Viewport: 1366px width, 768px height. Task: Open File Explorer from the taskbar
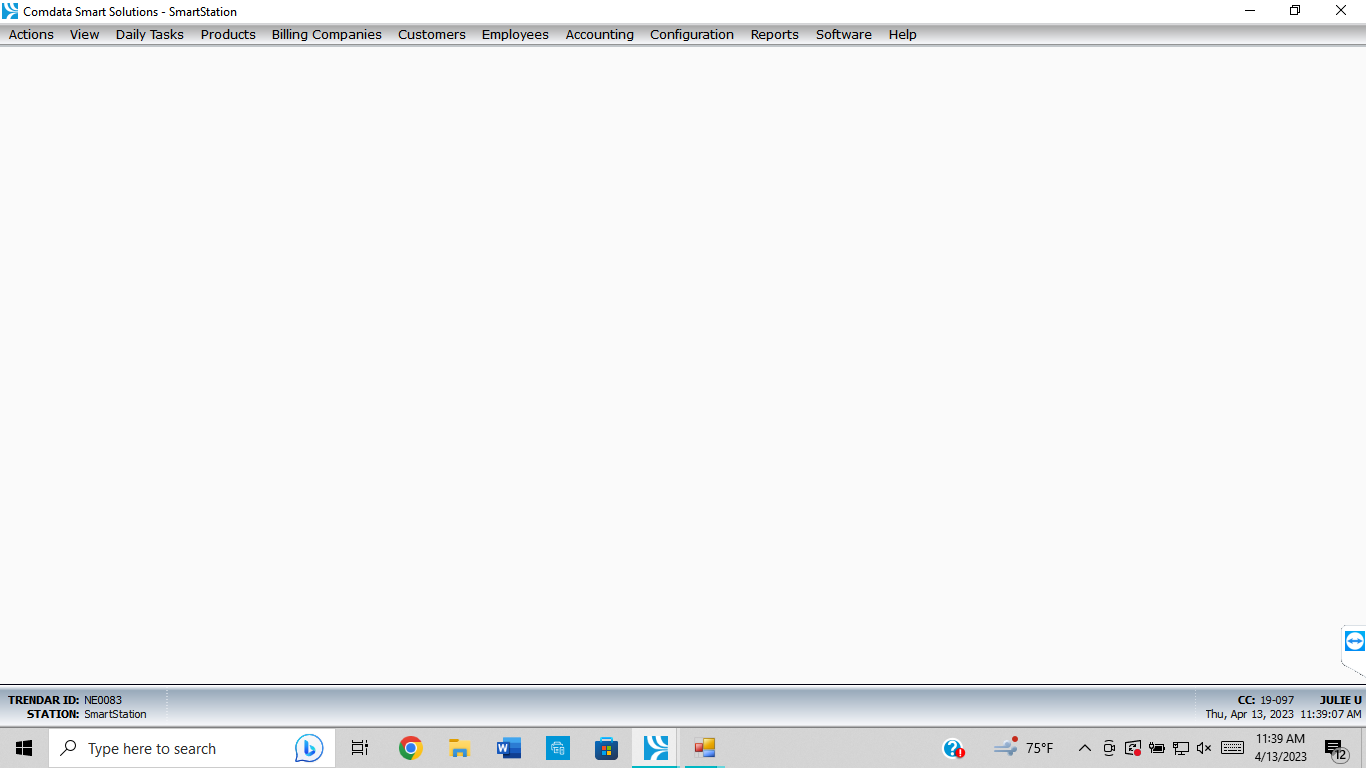tap(459, 748)
